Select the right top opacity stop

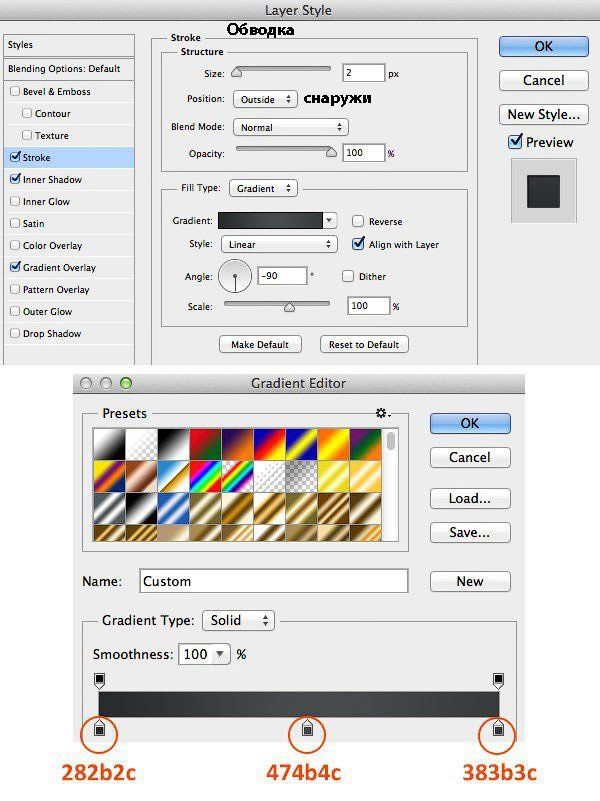(498, 680)
